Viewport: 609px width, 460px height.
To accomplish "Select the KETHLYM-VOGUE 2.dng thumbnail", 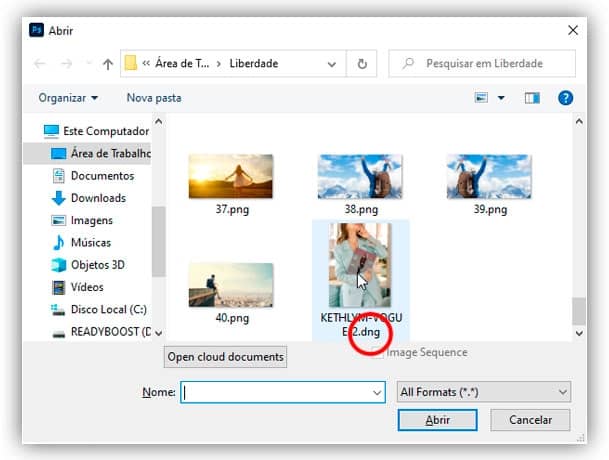I will (360, 265).
